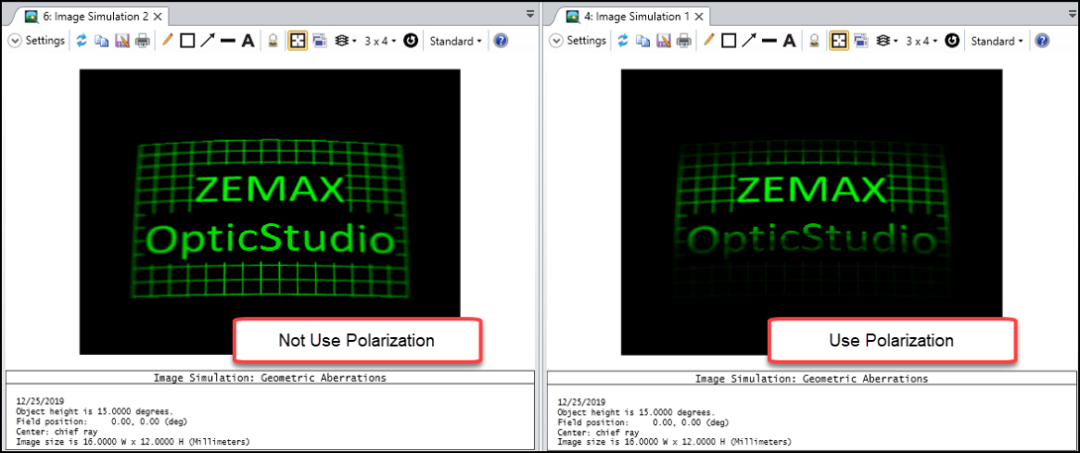The height and width of the screenshot is (453, 1080).
Task: Choose the rectangle draw tool in Image Simulation 1
Action: (x=729, y=41)
